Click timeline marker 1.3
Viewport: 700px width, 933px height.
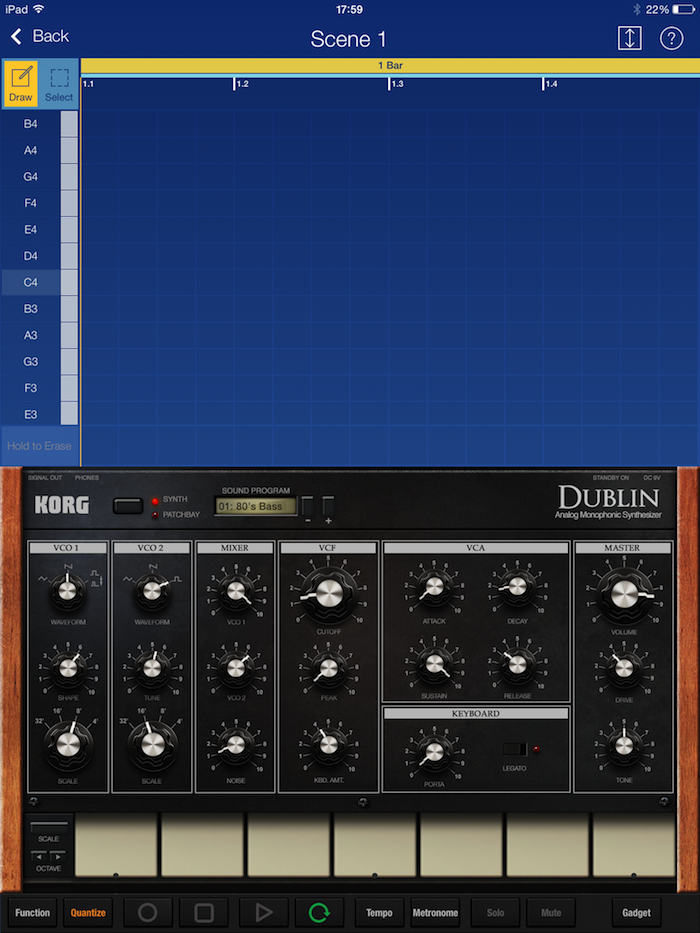395,84
